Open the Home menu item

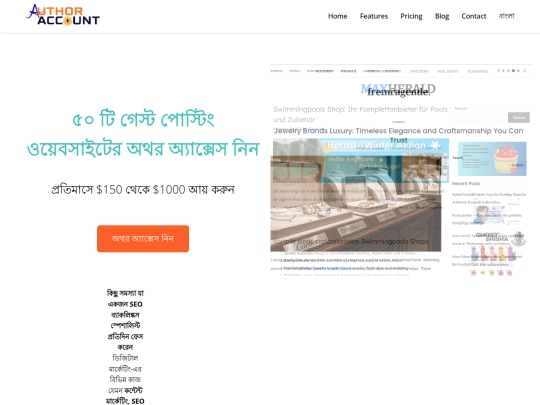click(338, 16)
